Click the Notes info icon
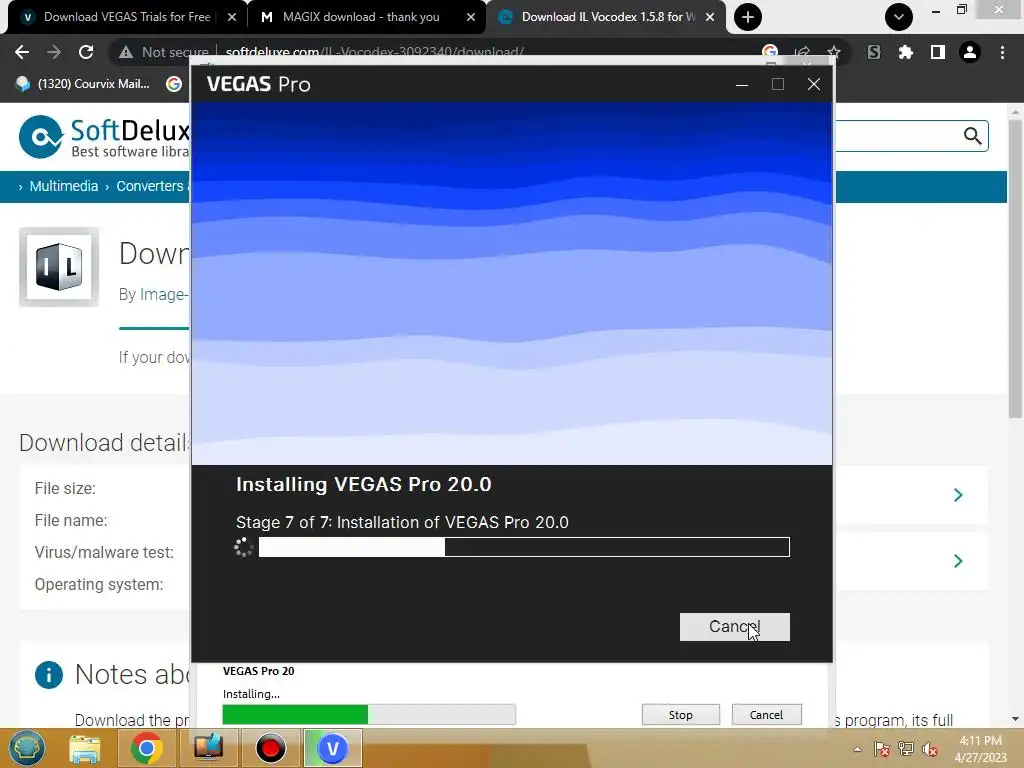This screenshot has width=1024, height=768. point(49,675)
